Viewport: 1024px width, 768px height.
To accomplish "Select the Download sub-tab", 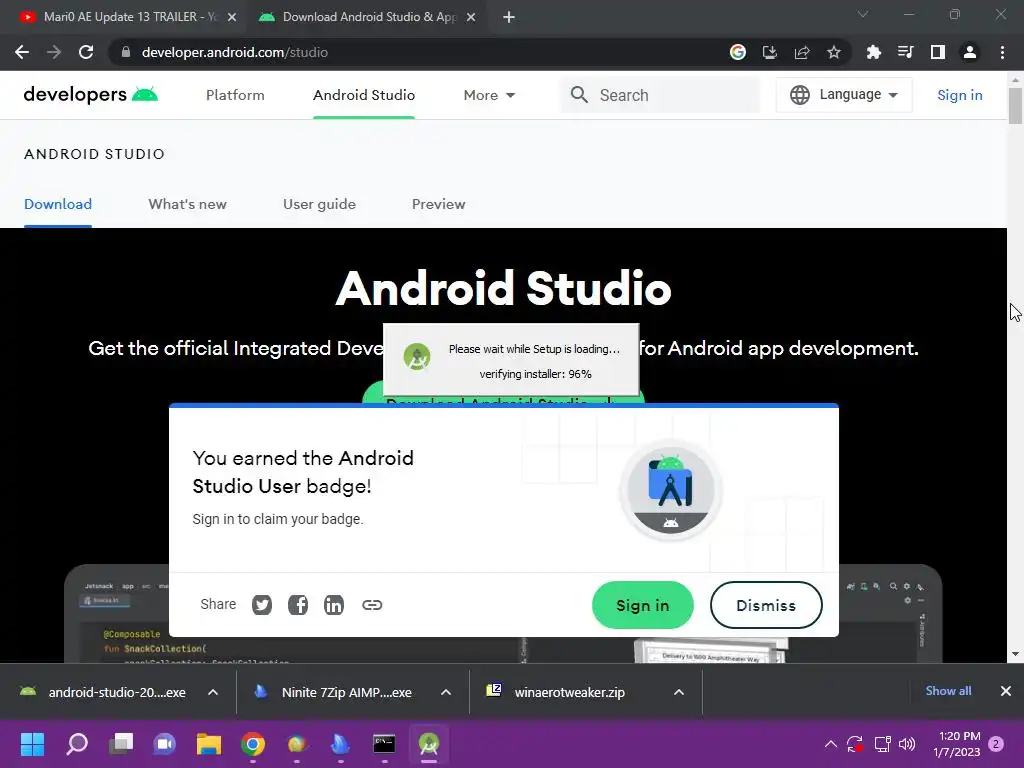I will 58,204.
